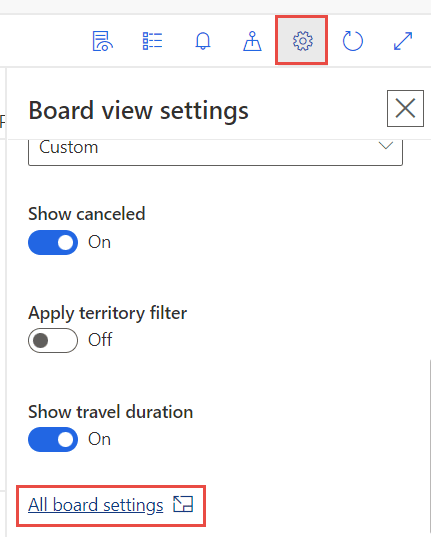Click the open-in-window icon beside All board settings
Screen dimensions: 431x537
coord(183,504)
